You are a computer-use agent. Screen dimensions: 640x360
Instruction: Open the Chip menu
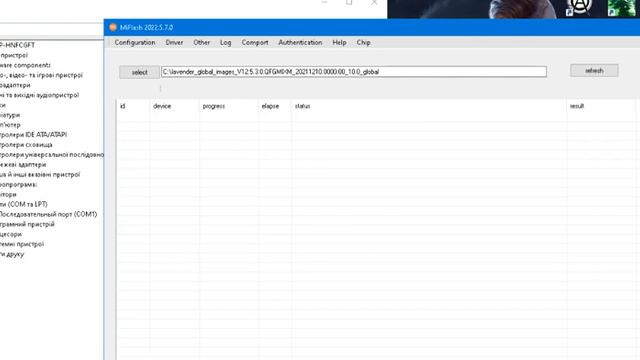click(363, 42)
